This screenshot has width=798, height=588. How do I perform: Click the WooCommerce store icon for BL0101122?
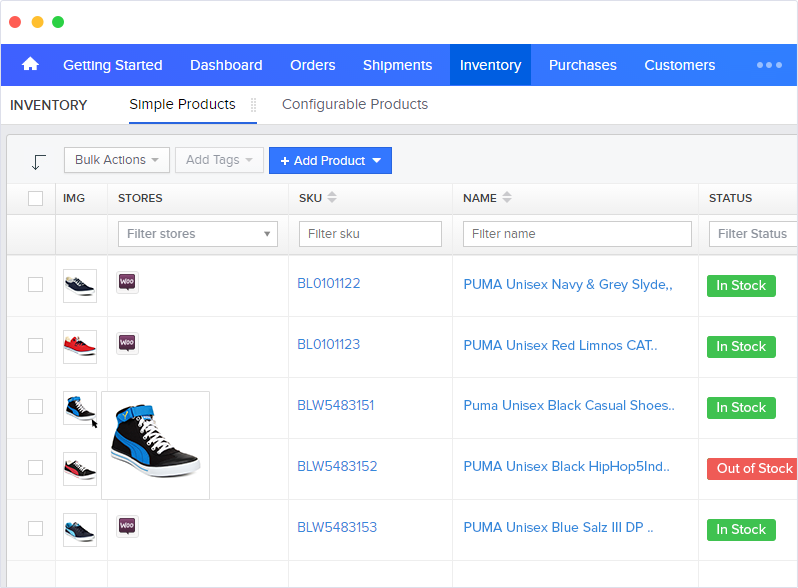pos(127,282)
